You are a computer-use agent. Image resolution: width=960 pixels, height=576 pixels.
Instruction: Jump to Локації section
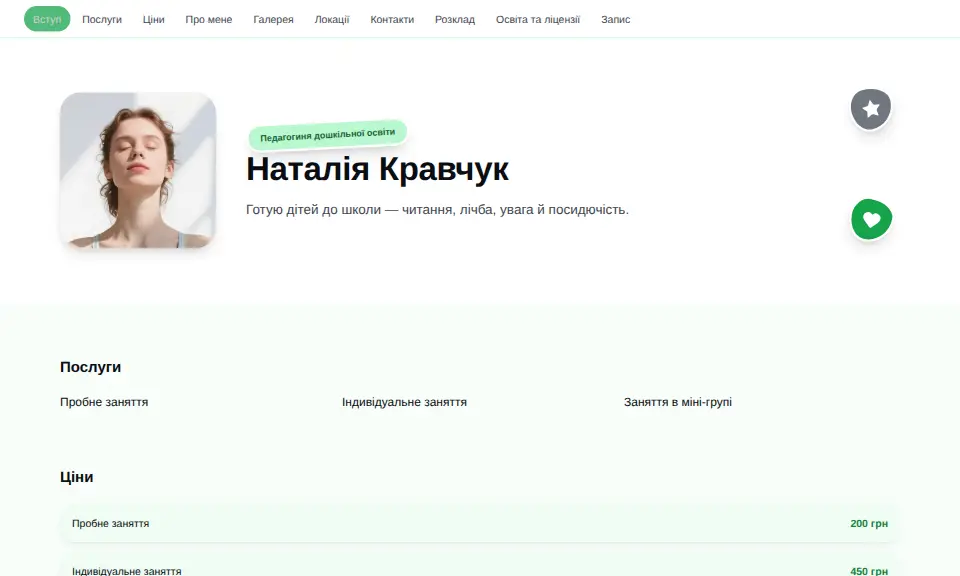click(332, 20)
